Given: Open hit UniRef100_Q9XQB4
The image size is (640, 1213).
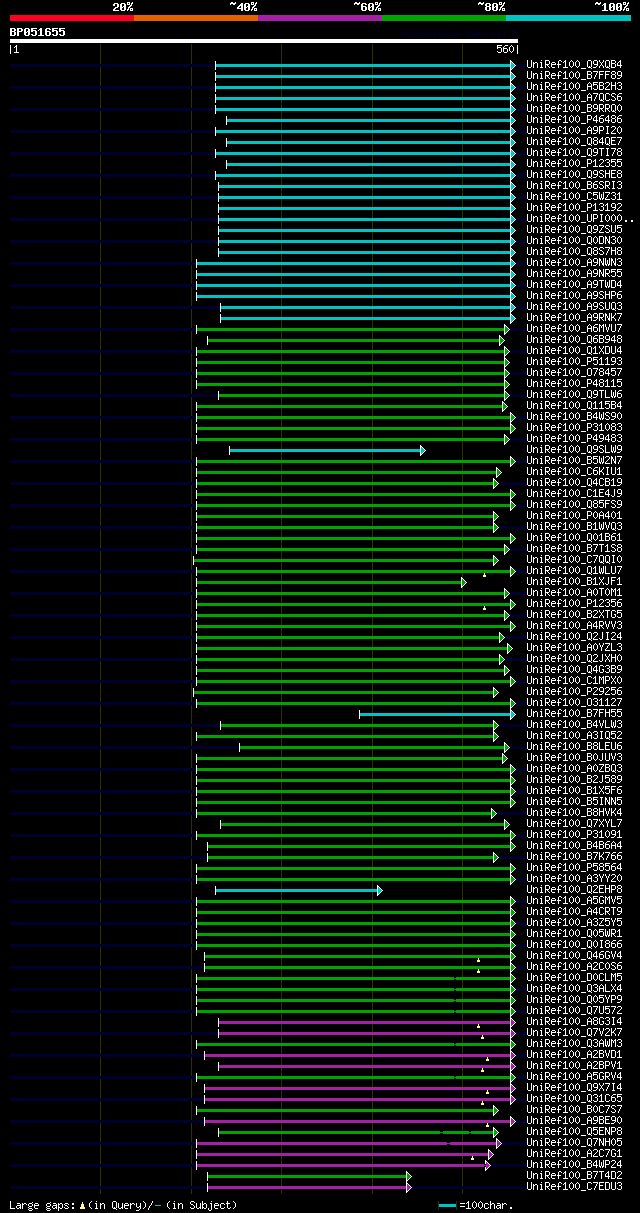Looking at the screenshot, I should click(574, 65).
